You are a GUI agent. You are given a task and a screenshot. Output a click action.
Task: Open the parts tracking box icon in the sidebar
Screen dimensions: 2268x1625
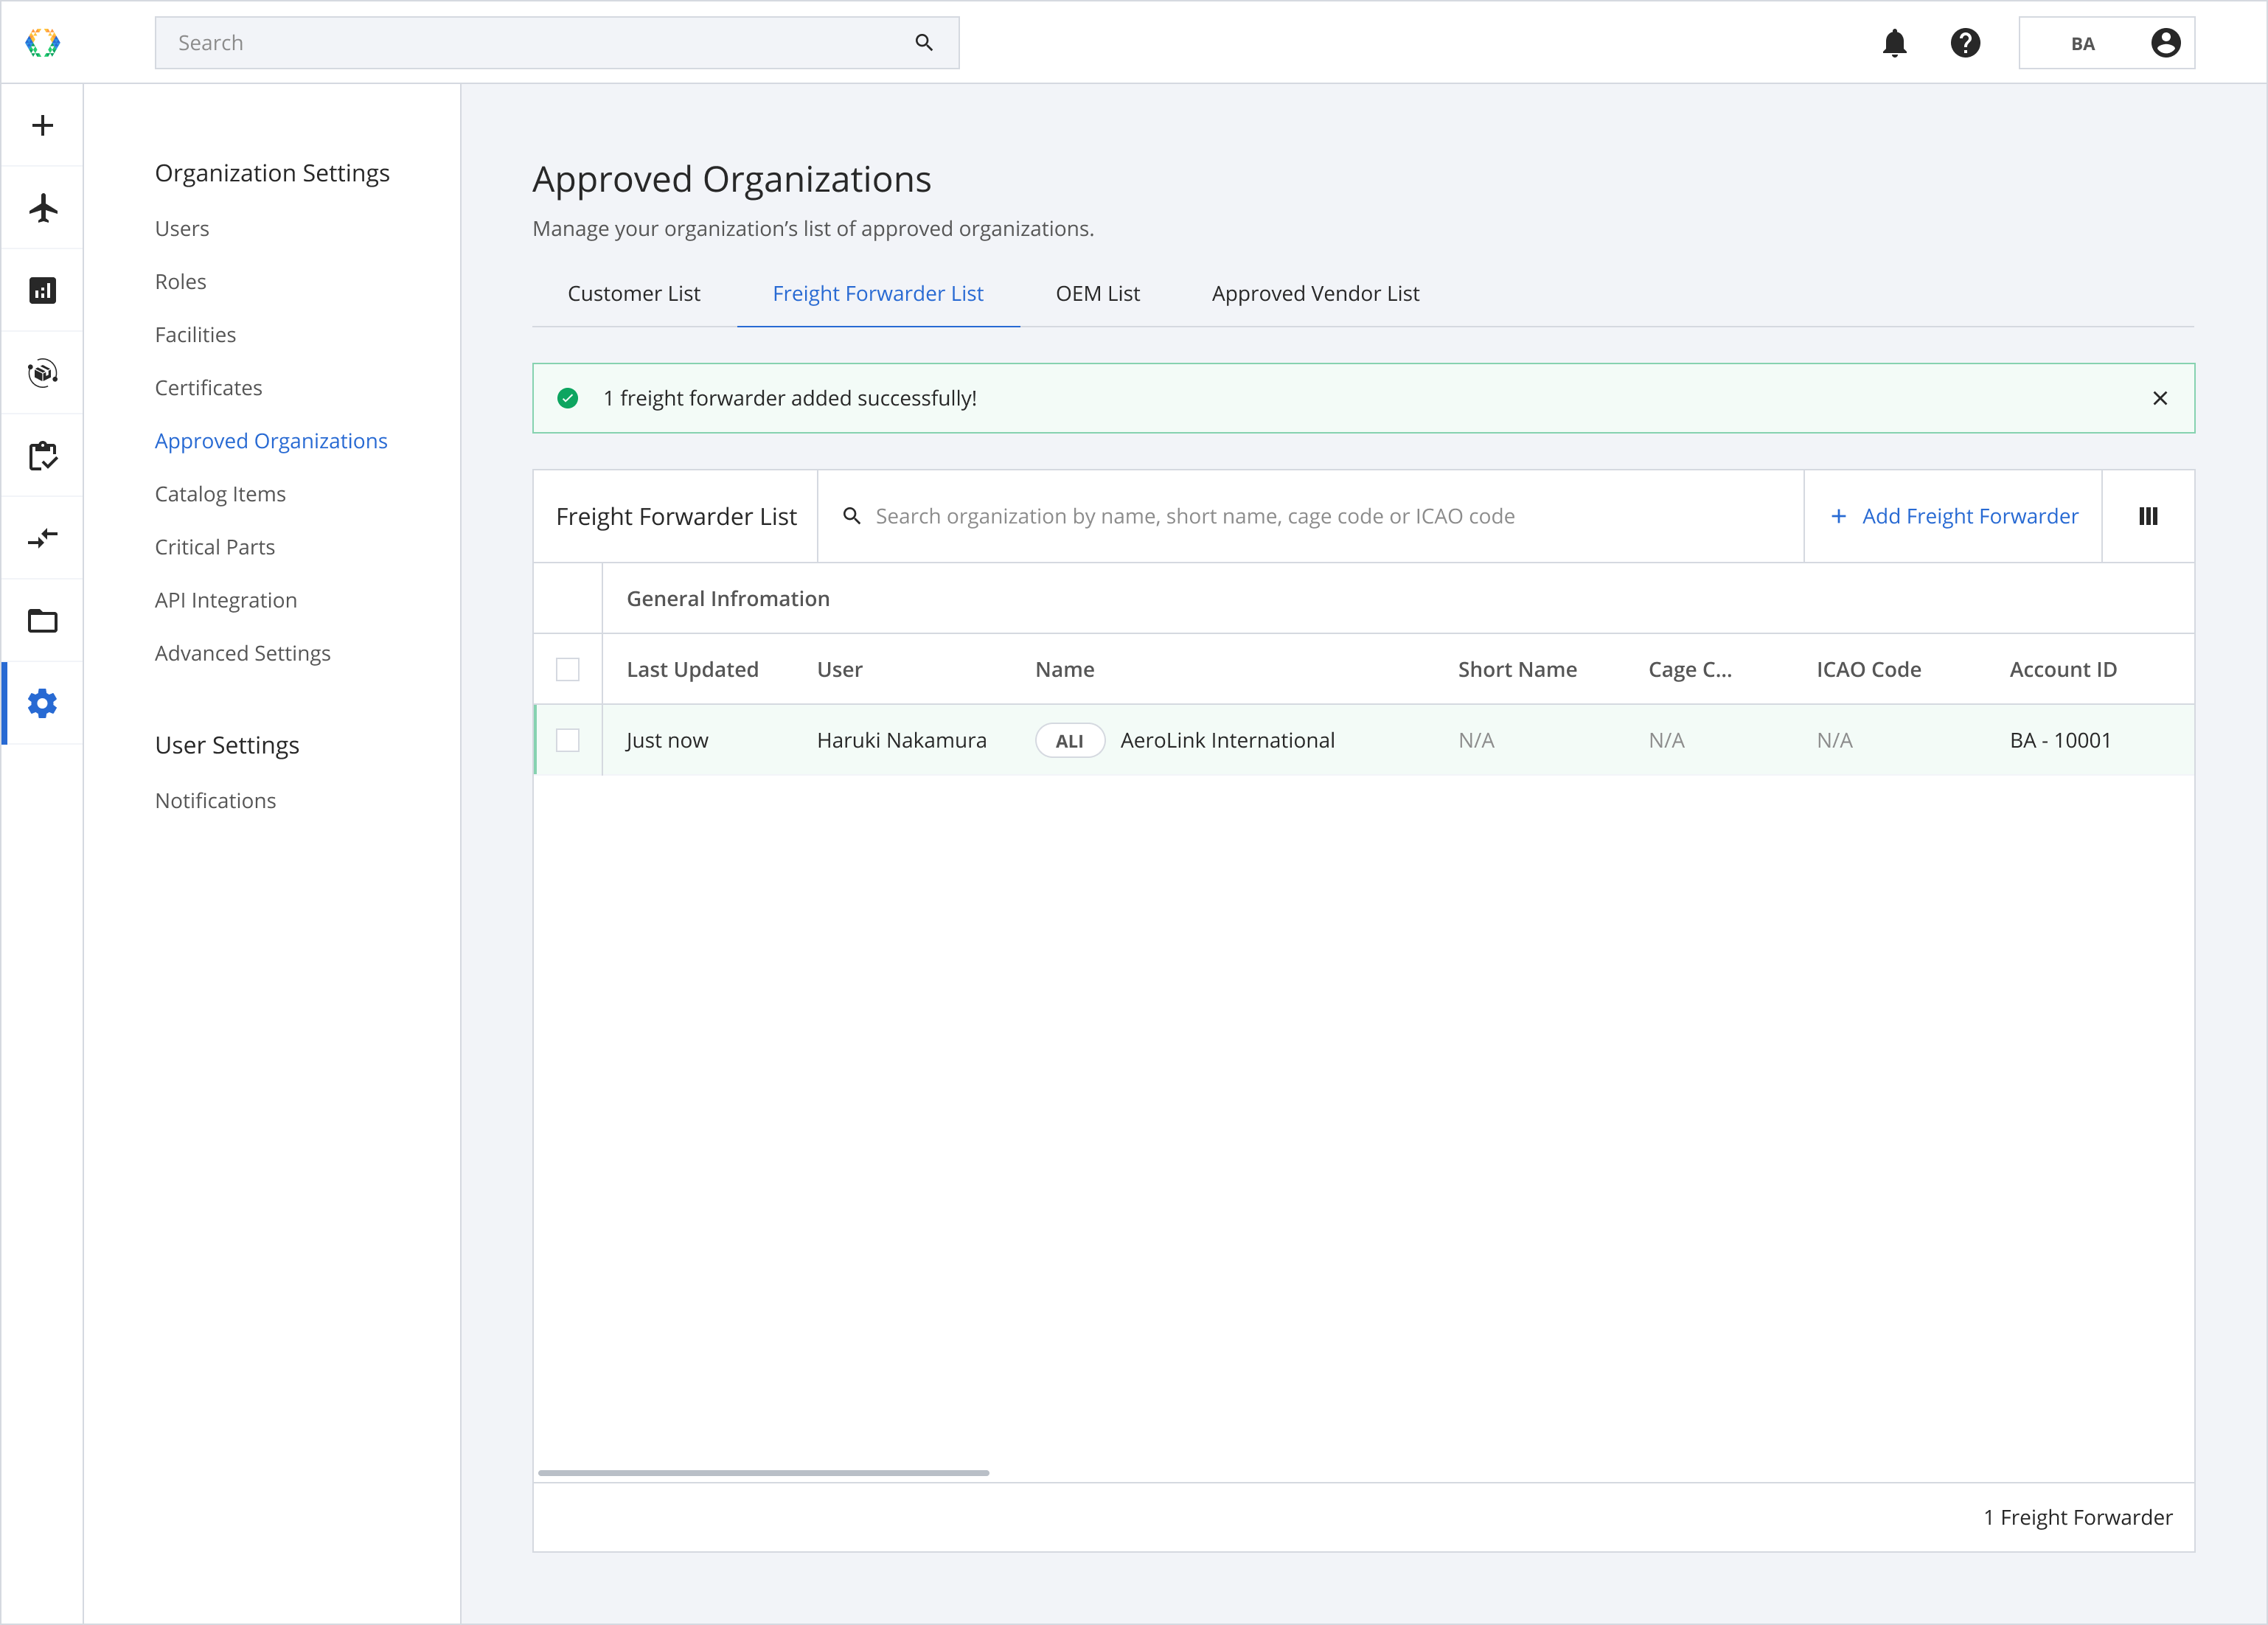pos(42,373)
